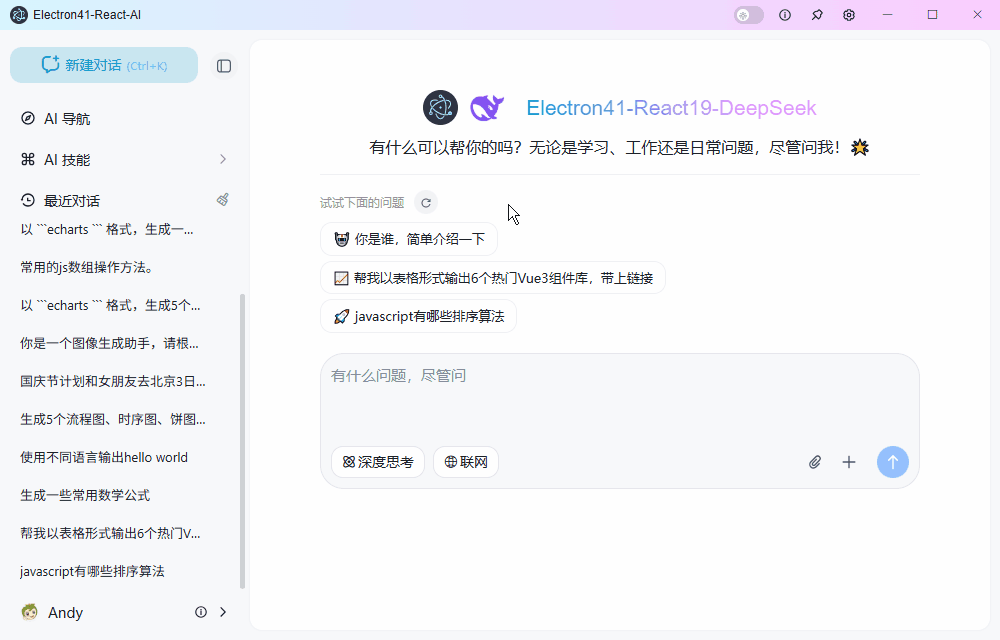Open chat 生成5个流程图、时序图、饼图...
This screenshot has height=640, width=1000.
[x=112, y=419]
